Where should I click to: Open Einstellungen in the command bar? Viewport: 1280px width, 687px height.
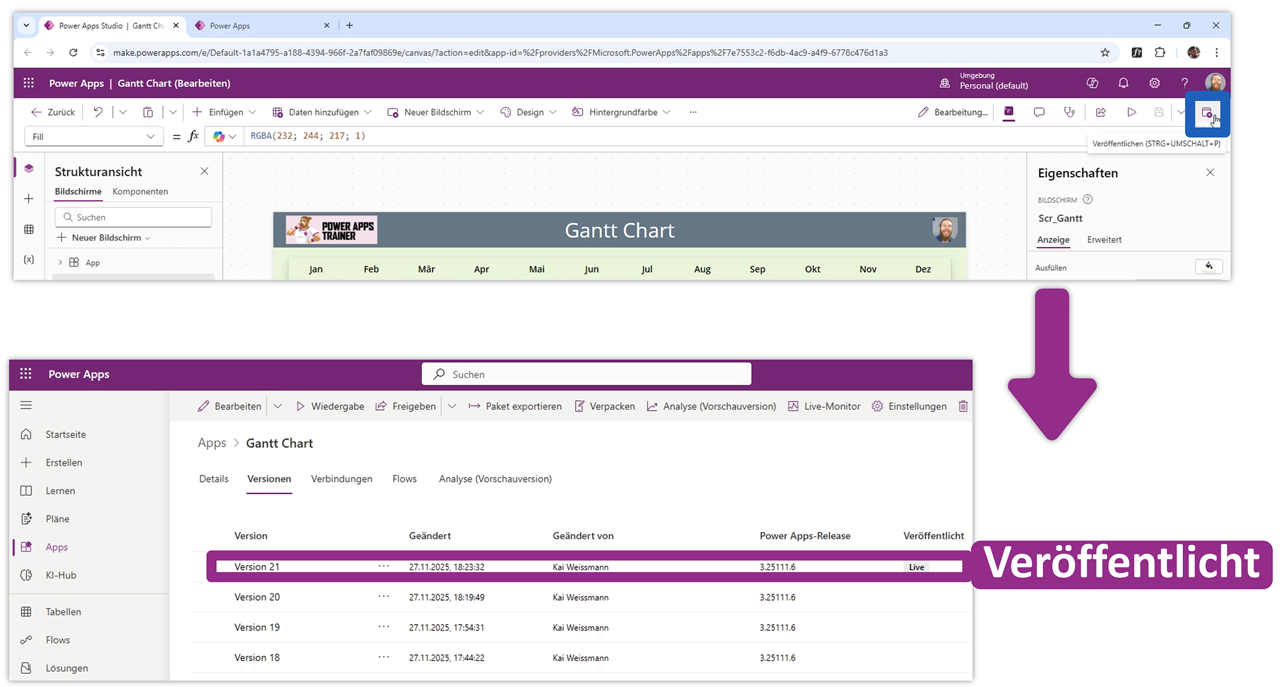pyautogui.click(x=909, y=406)
